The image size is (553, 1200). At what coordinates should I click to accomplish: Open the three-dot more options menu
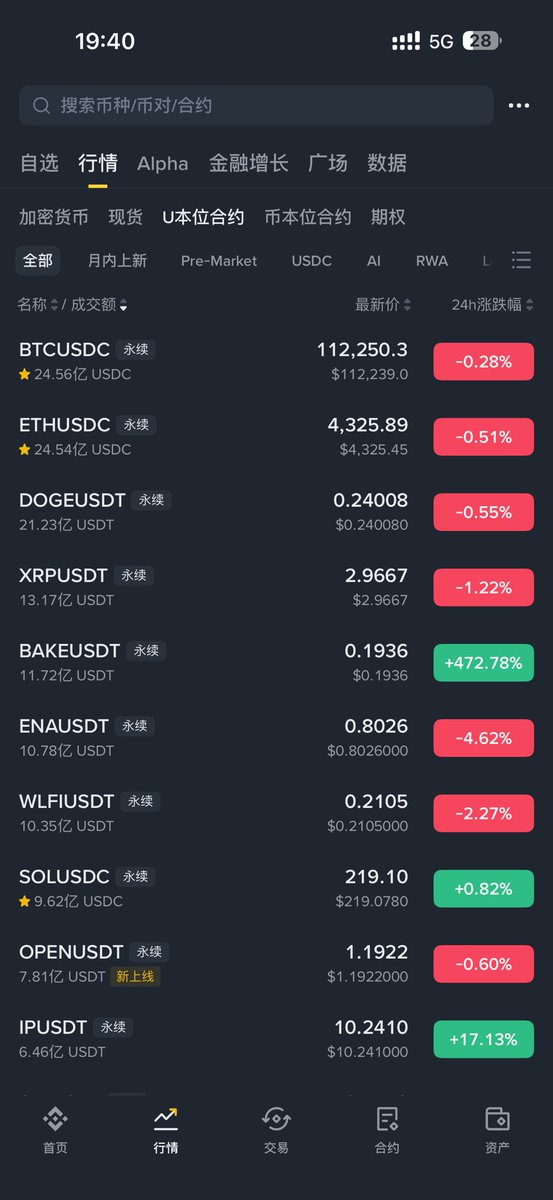pyautogui.click(x=518, y=105)
